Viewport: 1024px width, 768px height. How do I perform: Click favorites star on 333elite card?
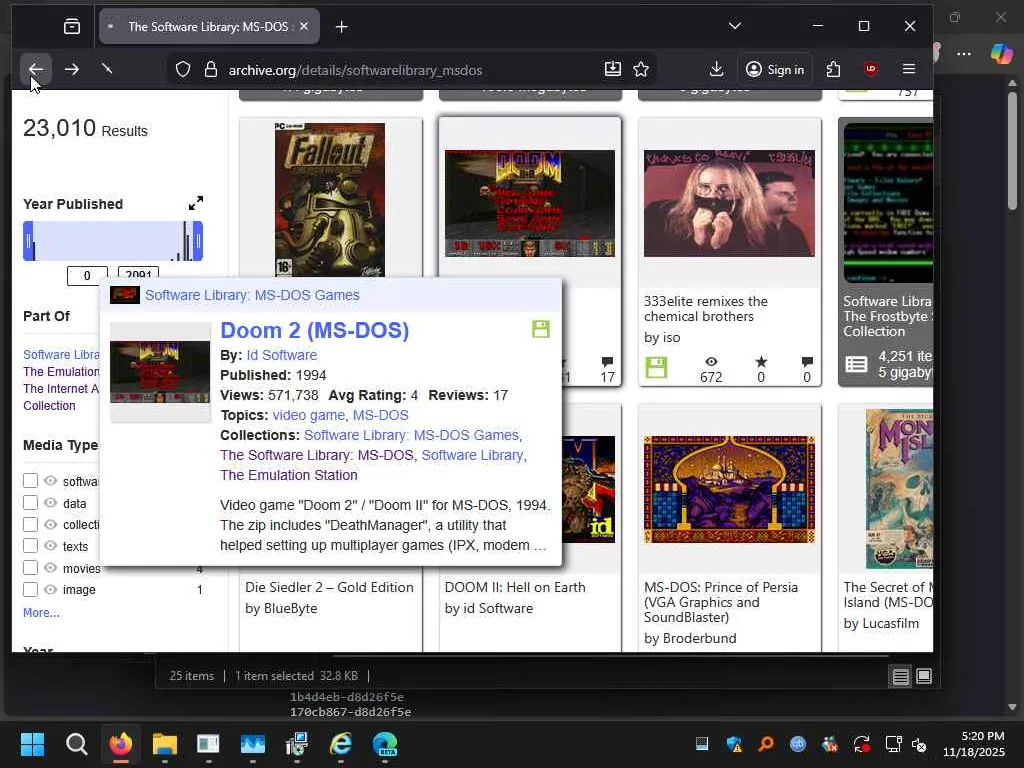coord(761,361)
